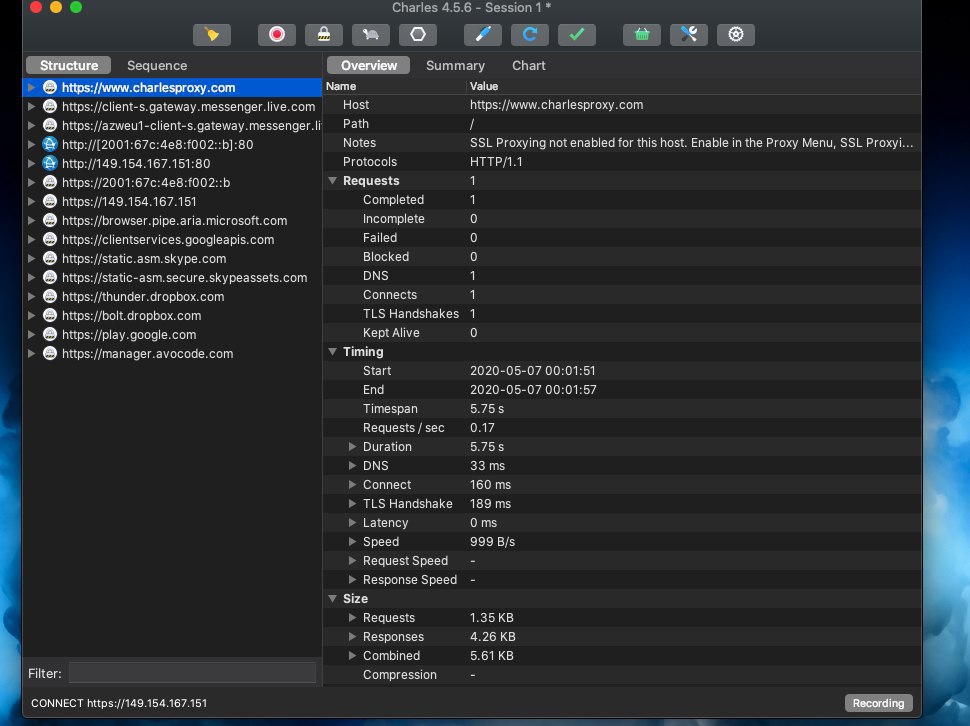
Task: Select https://manager.avocode.com host entry
Action: [x=147, y=354]
